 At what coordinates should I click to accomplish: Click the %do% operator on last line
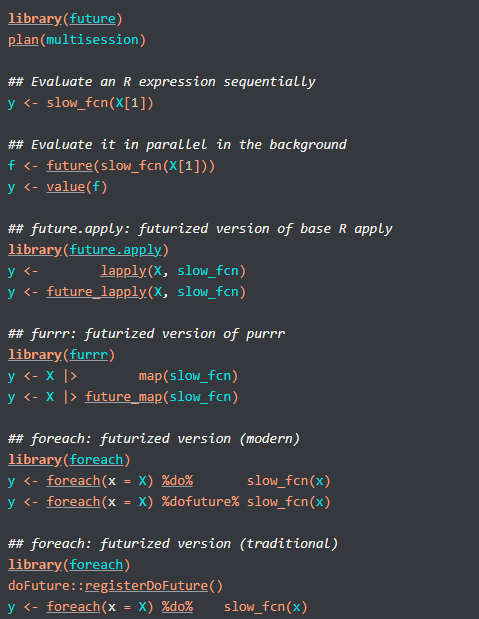[x=178, y=607]
